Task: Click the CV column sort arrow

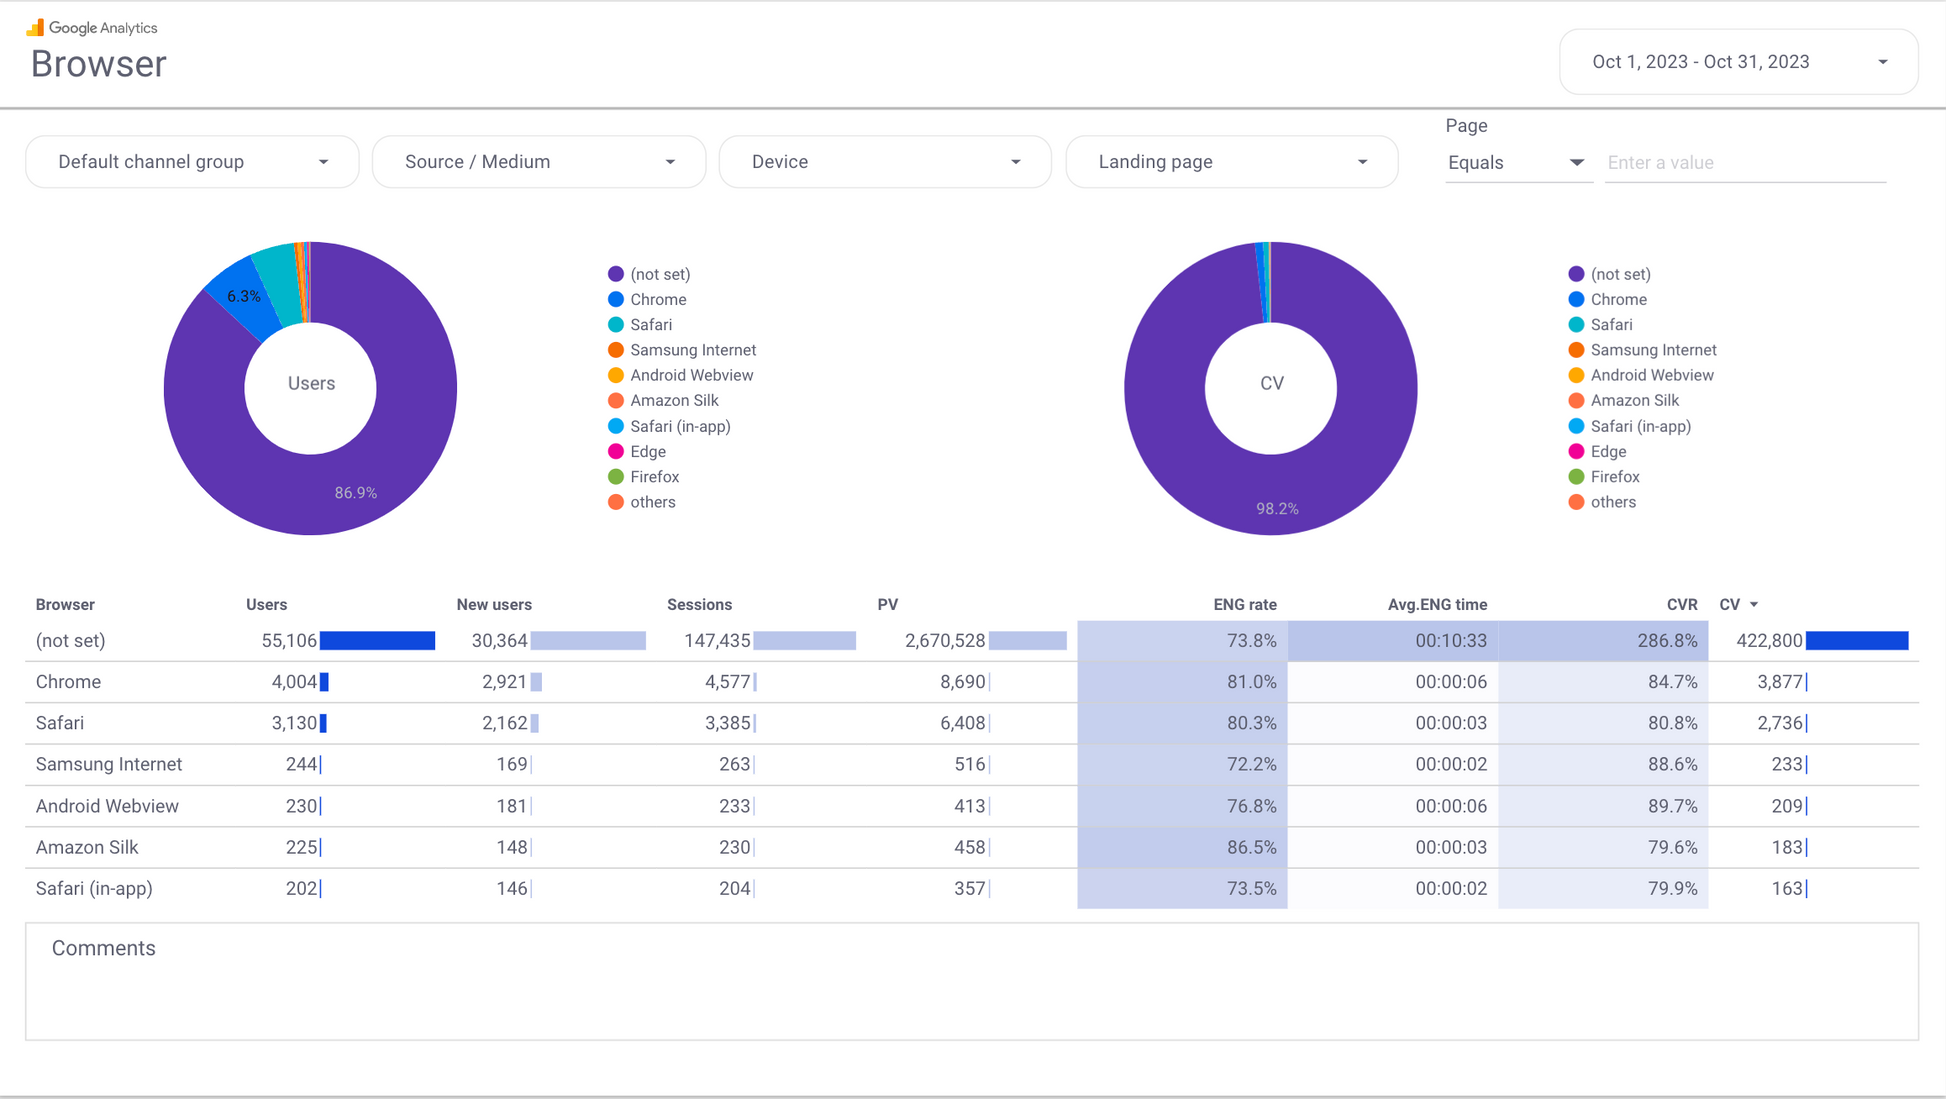Action: [1754, 605]
